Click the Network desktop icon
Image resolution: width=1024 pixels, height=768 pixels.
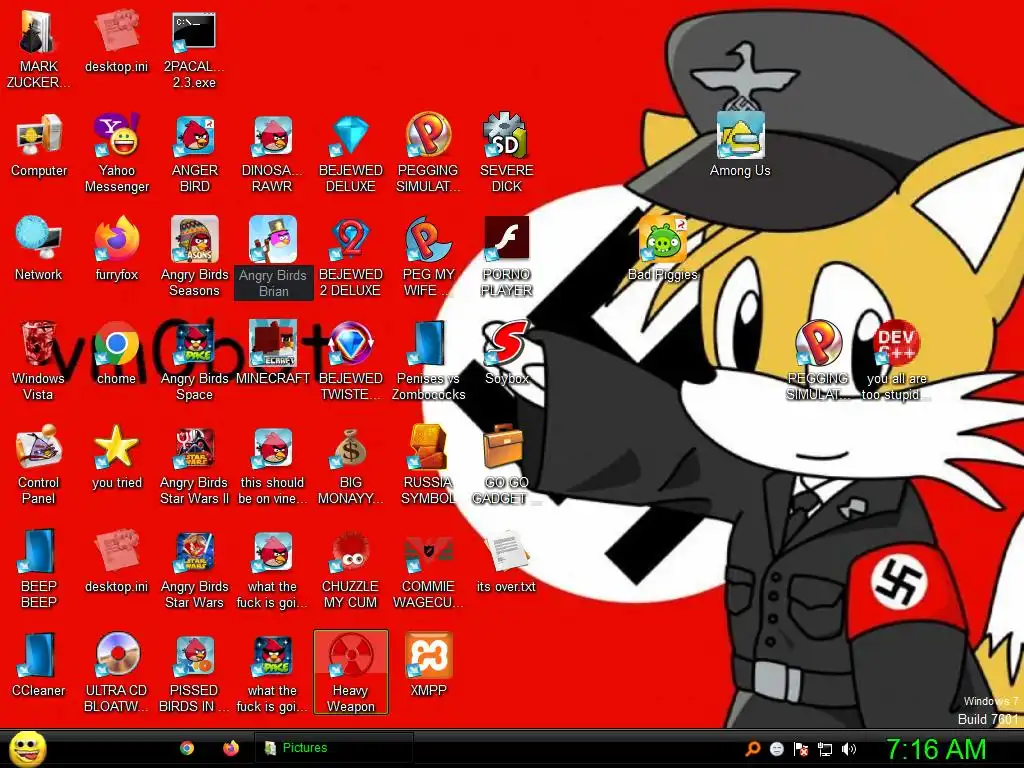39,249
